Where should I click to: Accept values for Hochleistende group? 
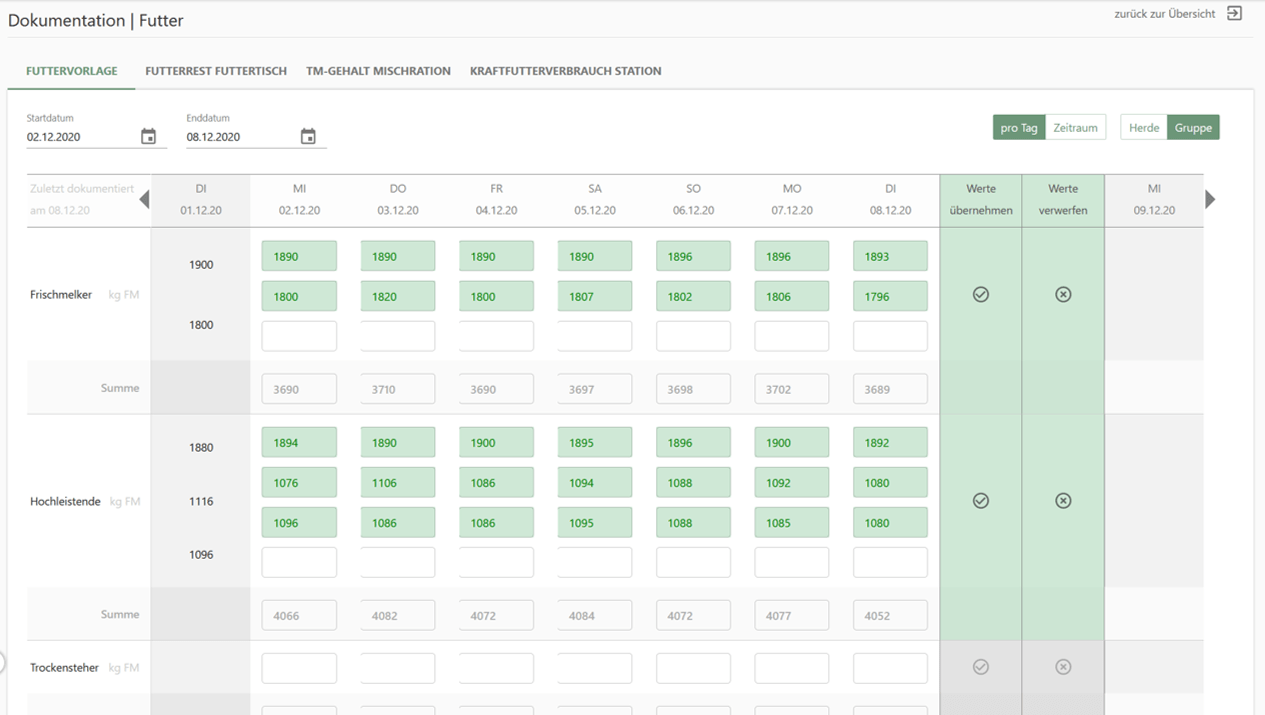[x=980, y=501]
